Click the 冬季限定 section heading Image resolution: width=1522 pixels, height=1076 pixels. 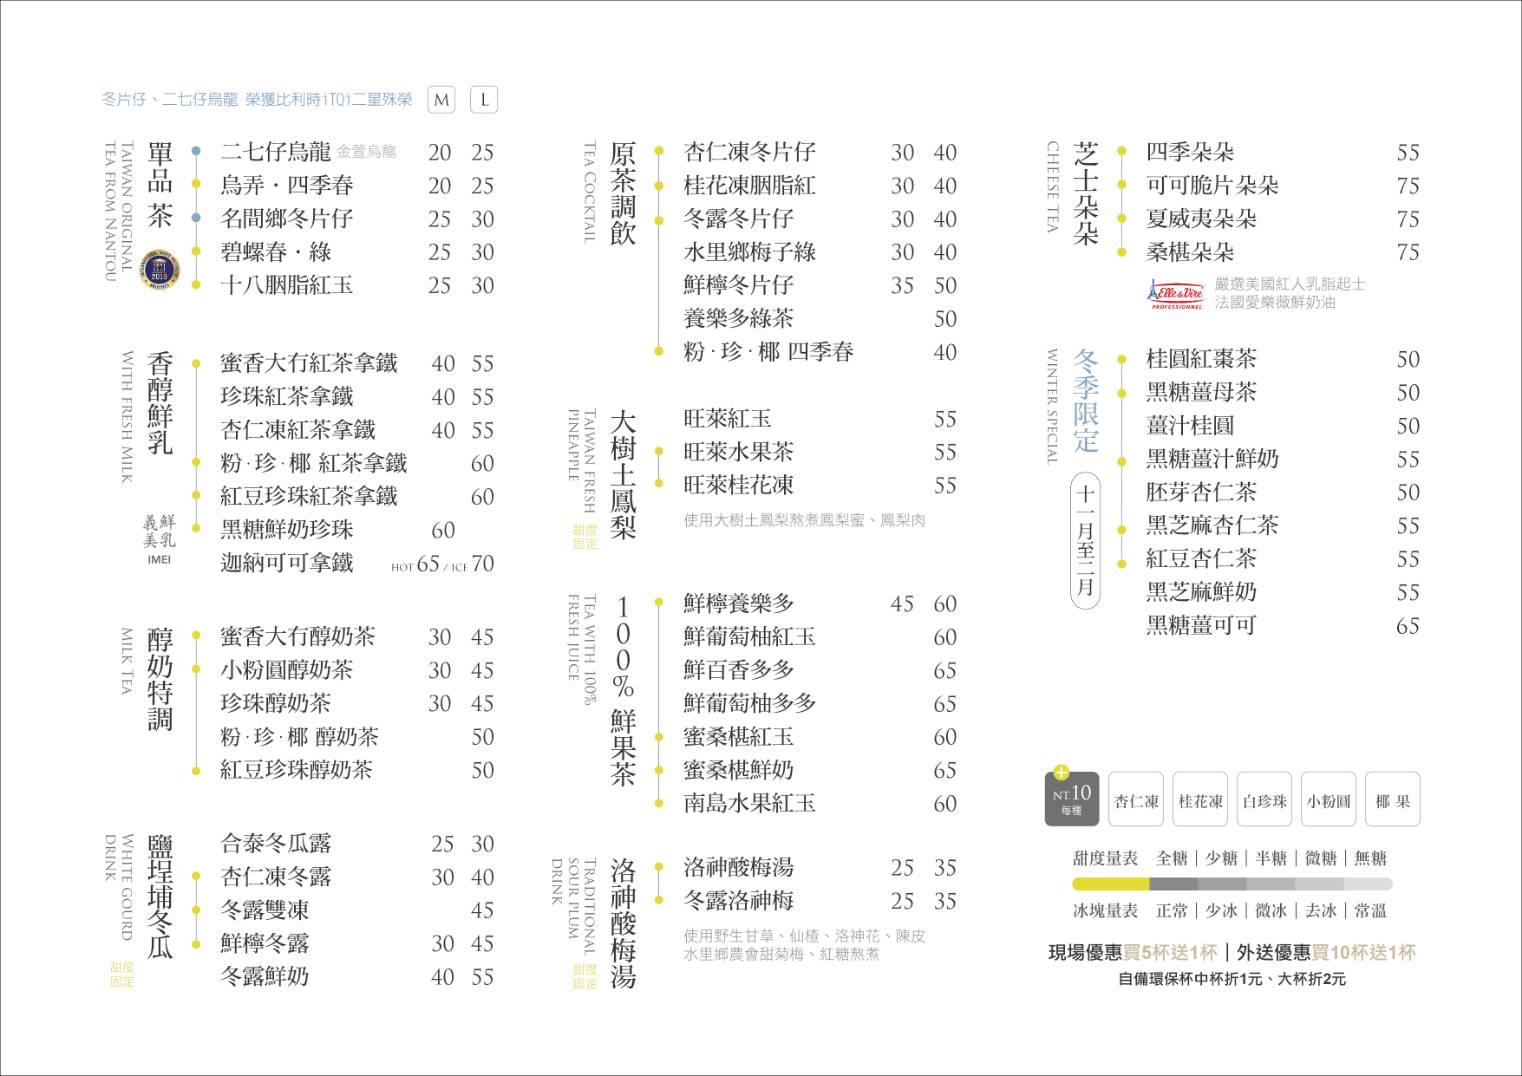tap(1086, 400)
